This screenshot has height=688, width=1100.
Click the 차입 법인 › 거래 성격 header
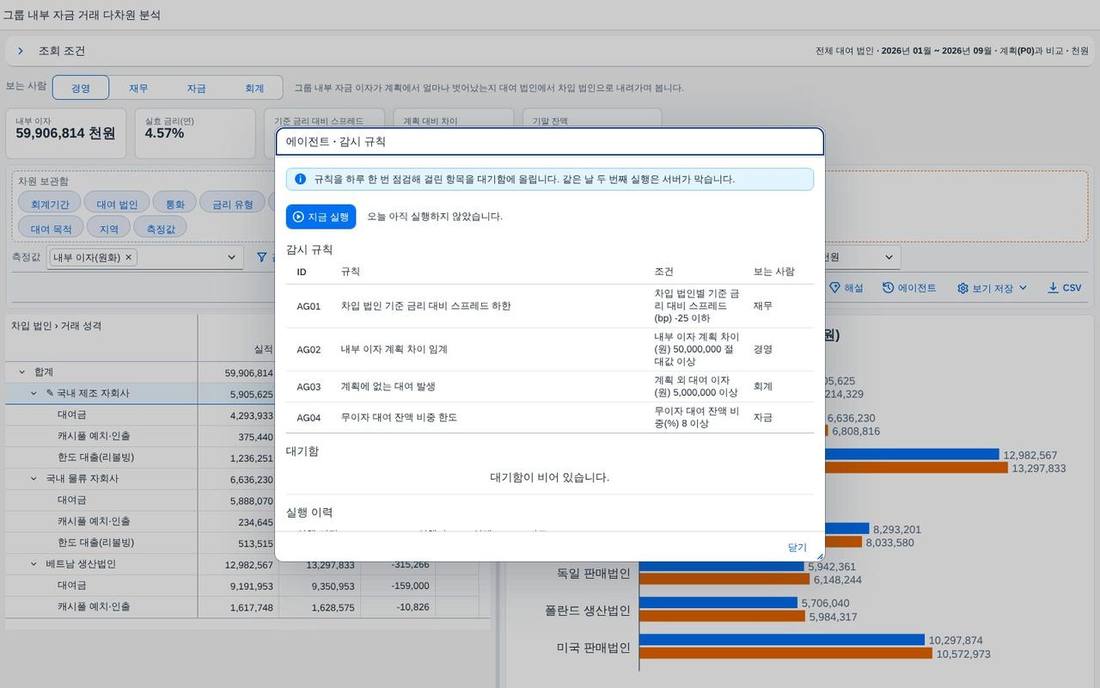coord(56,325)
